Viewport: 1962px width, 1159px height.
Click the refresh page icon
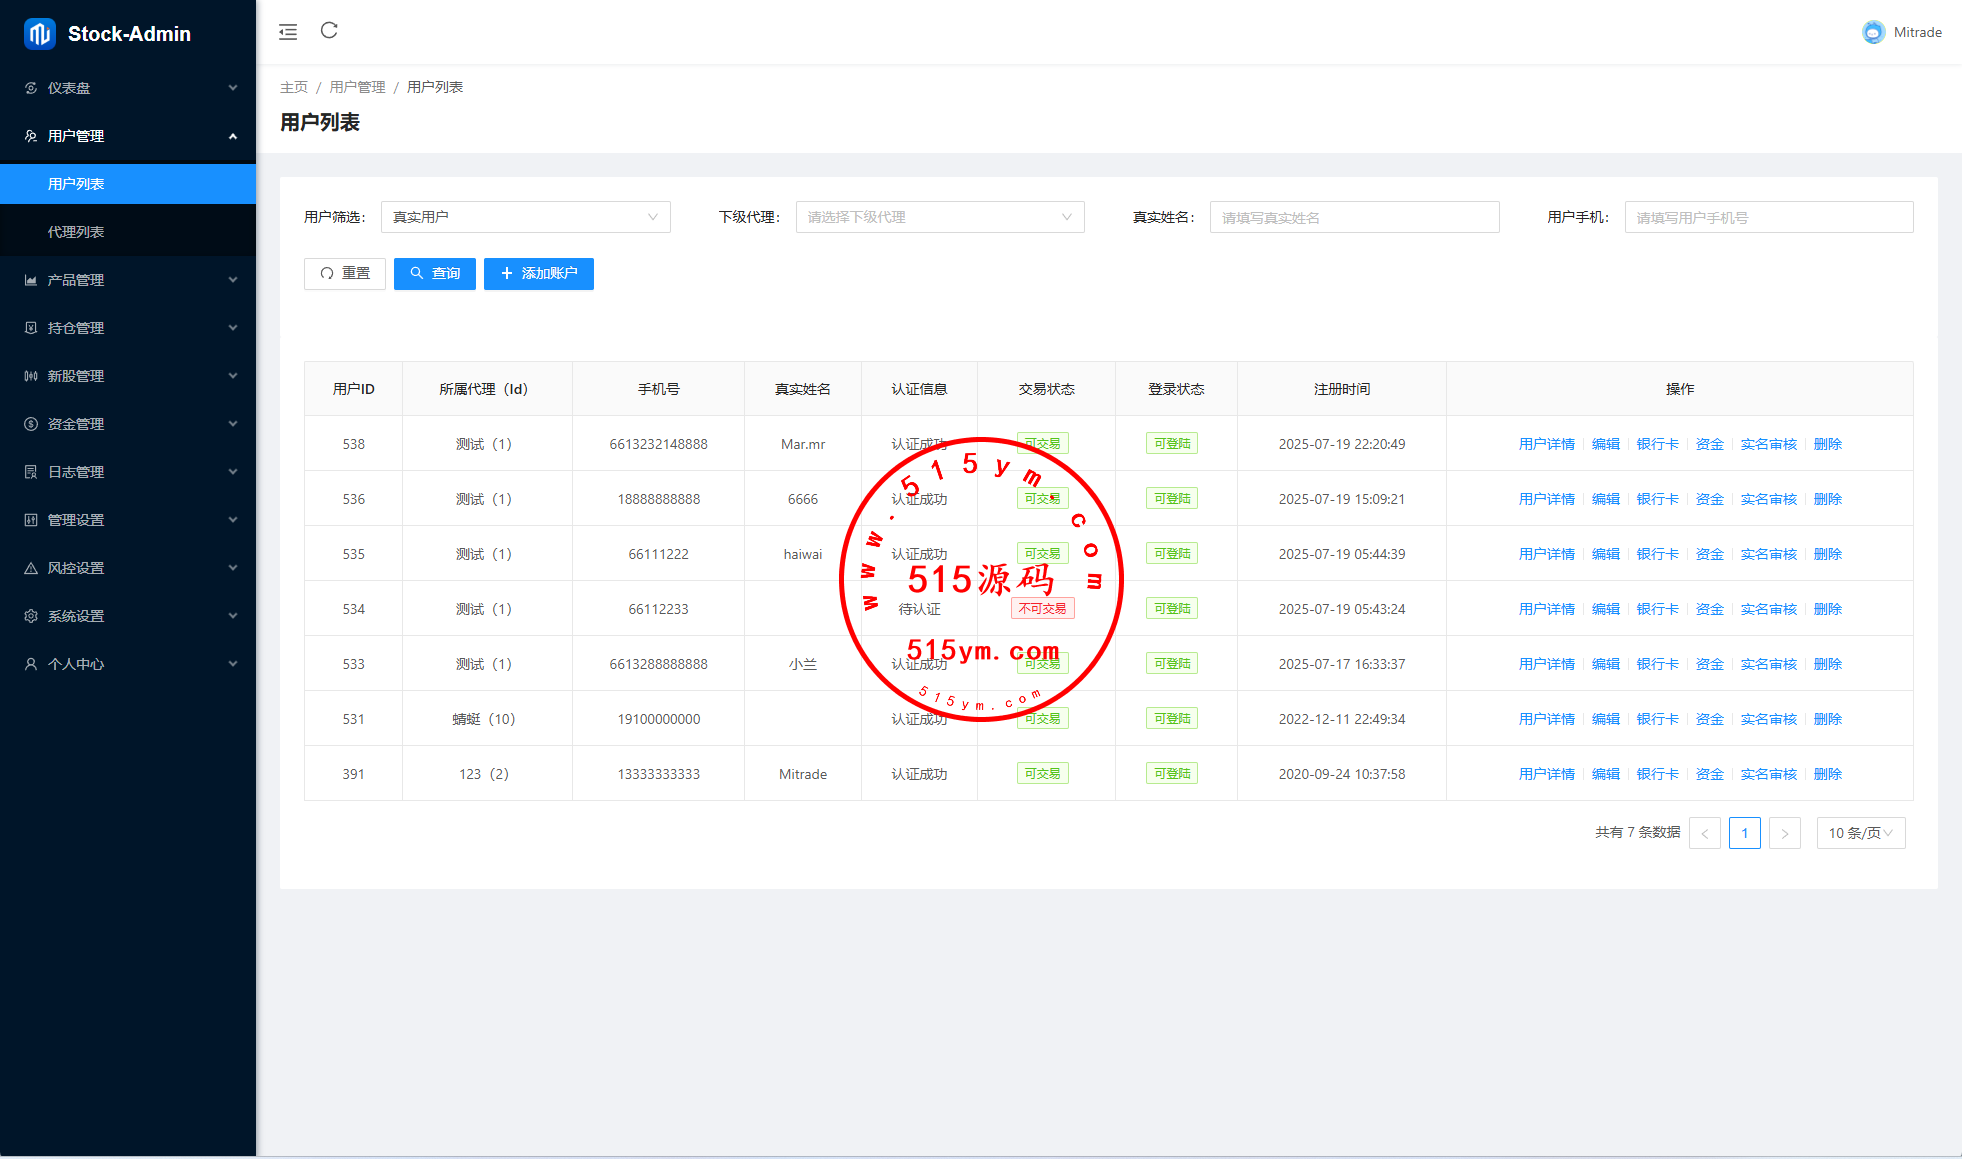click(x=329, y=31)
